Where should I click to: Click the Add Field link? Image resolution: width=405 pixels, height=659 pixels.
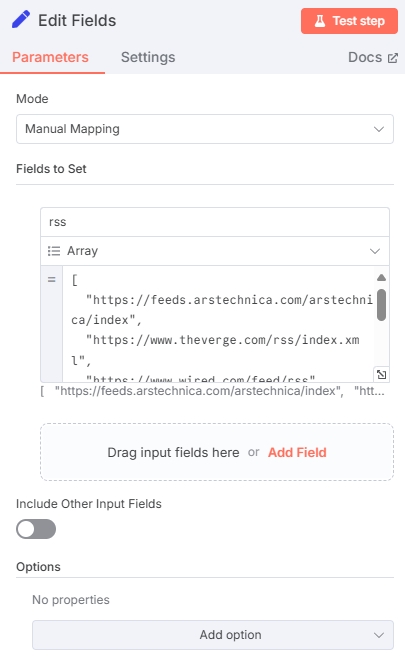(297, 452)
